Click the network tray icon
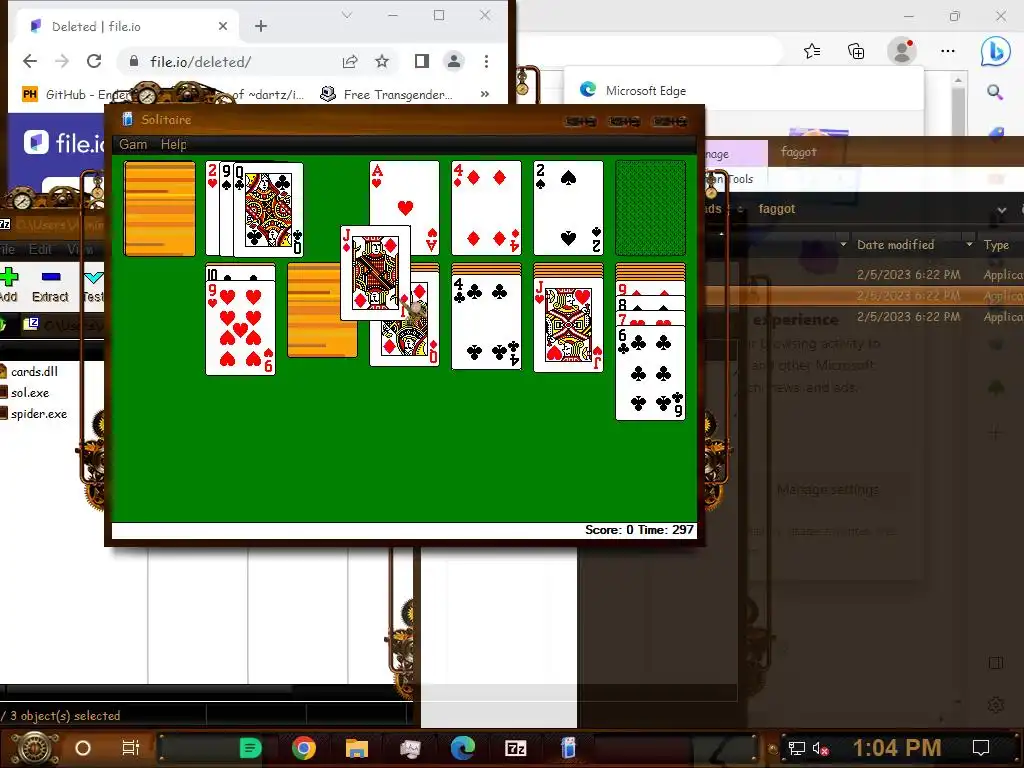The image size is (1024, 768). click(797, 748)
